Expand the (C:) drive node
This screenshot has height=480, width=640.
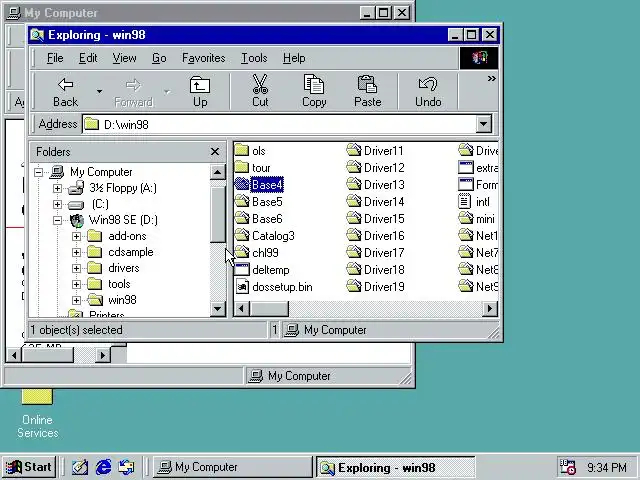tap(58, 204)
